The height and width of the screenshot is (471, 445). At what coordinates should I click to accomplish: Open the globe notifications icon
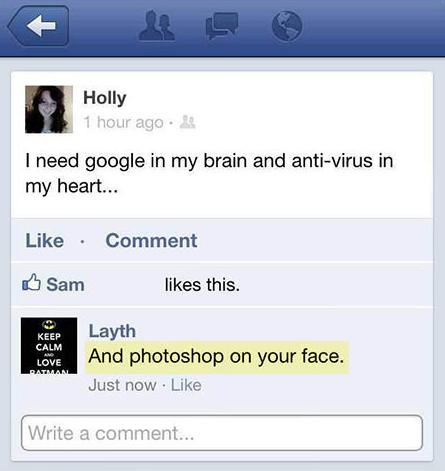point(287,26)
